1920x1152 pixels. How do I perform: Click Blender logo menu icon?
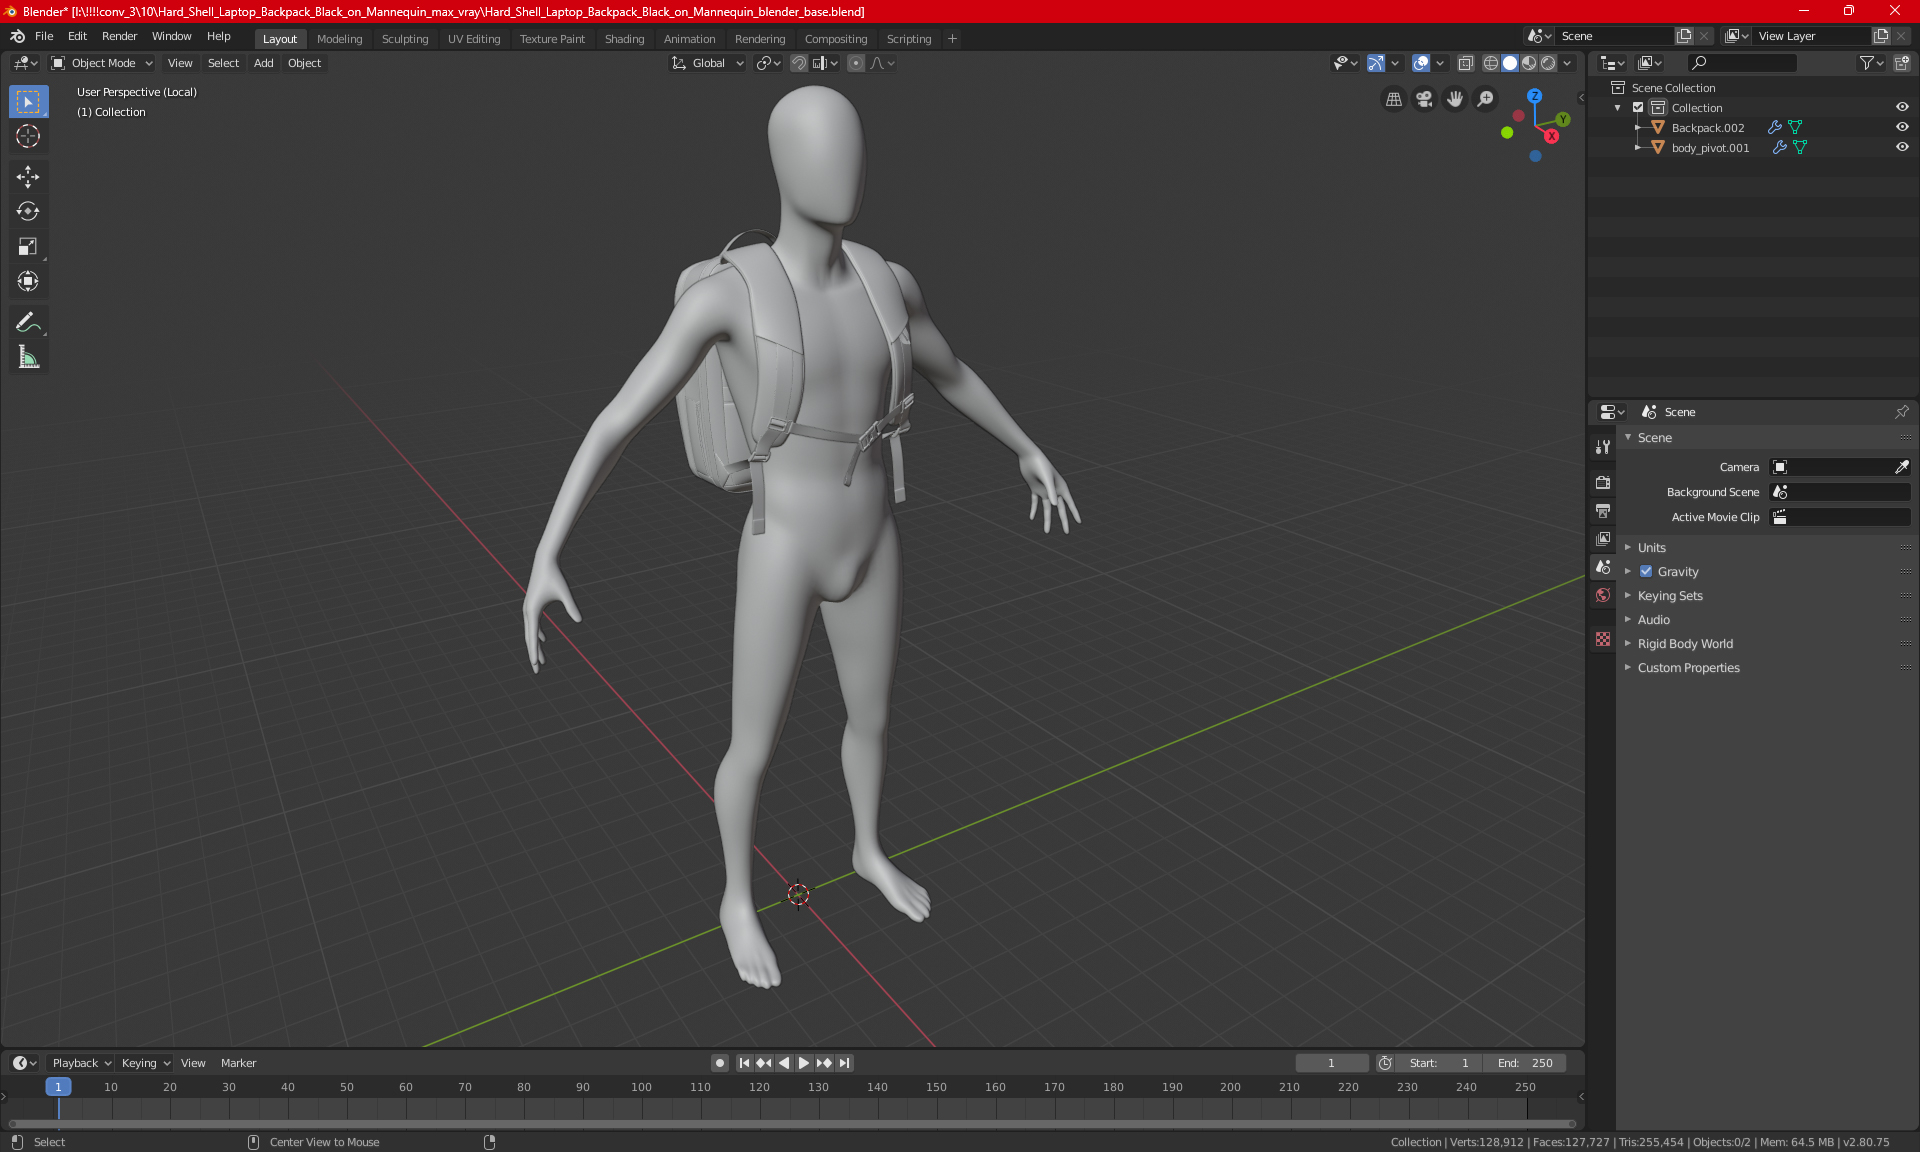(18, 36)
